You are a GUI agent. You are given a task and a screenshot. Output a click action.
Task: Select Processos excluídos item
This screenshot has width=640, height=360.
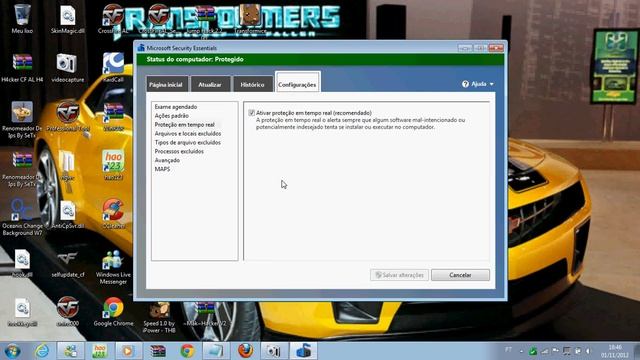(x=179, y=151)
